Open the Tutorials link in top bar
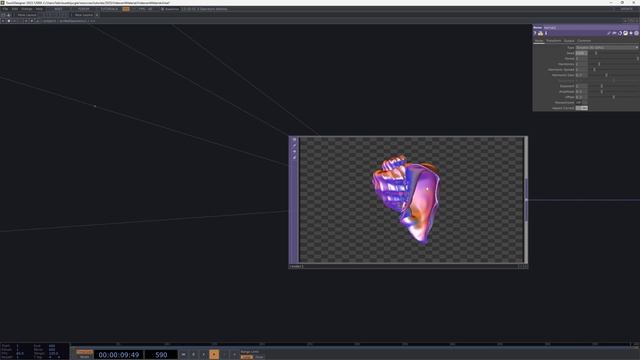The width and height of the screenshot is (640, 360). pyautogui.click(x=109, y=9)
